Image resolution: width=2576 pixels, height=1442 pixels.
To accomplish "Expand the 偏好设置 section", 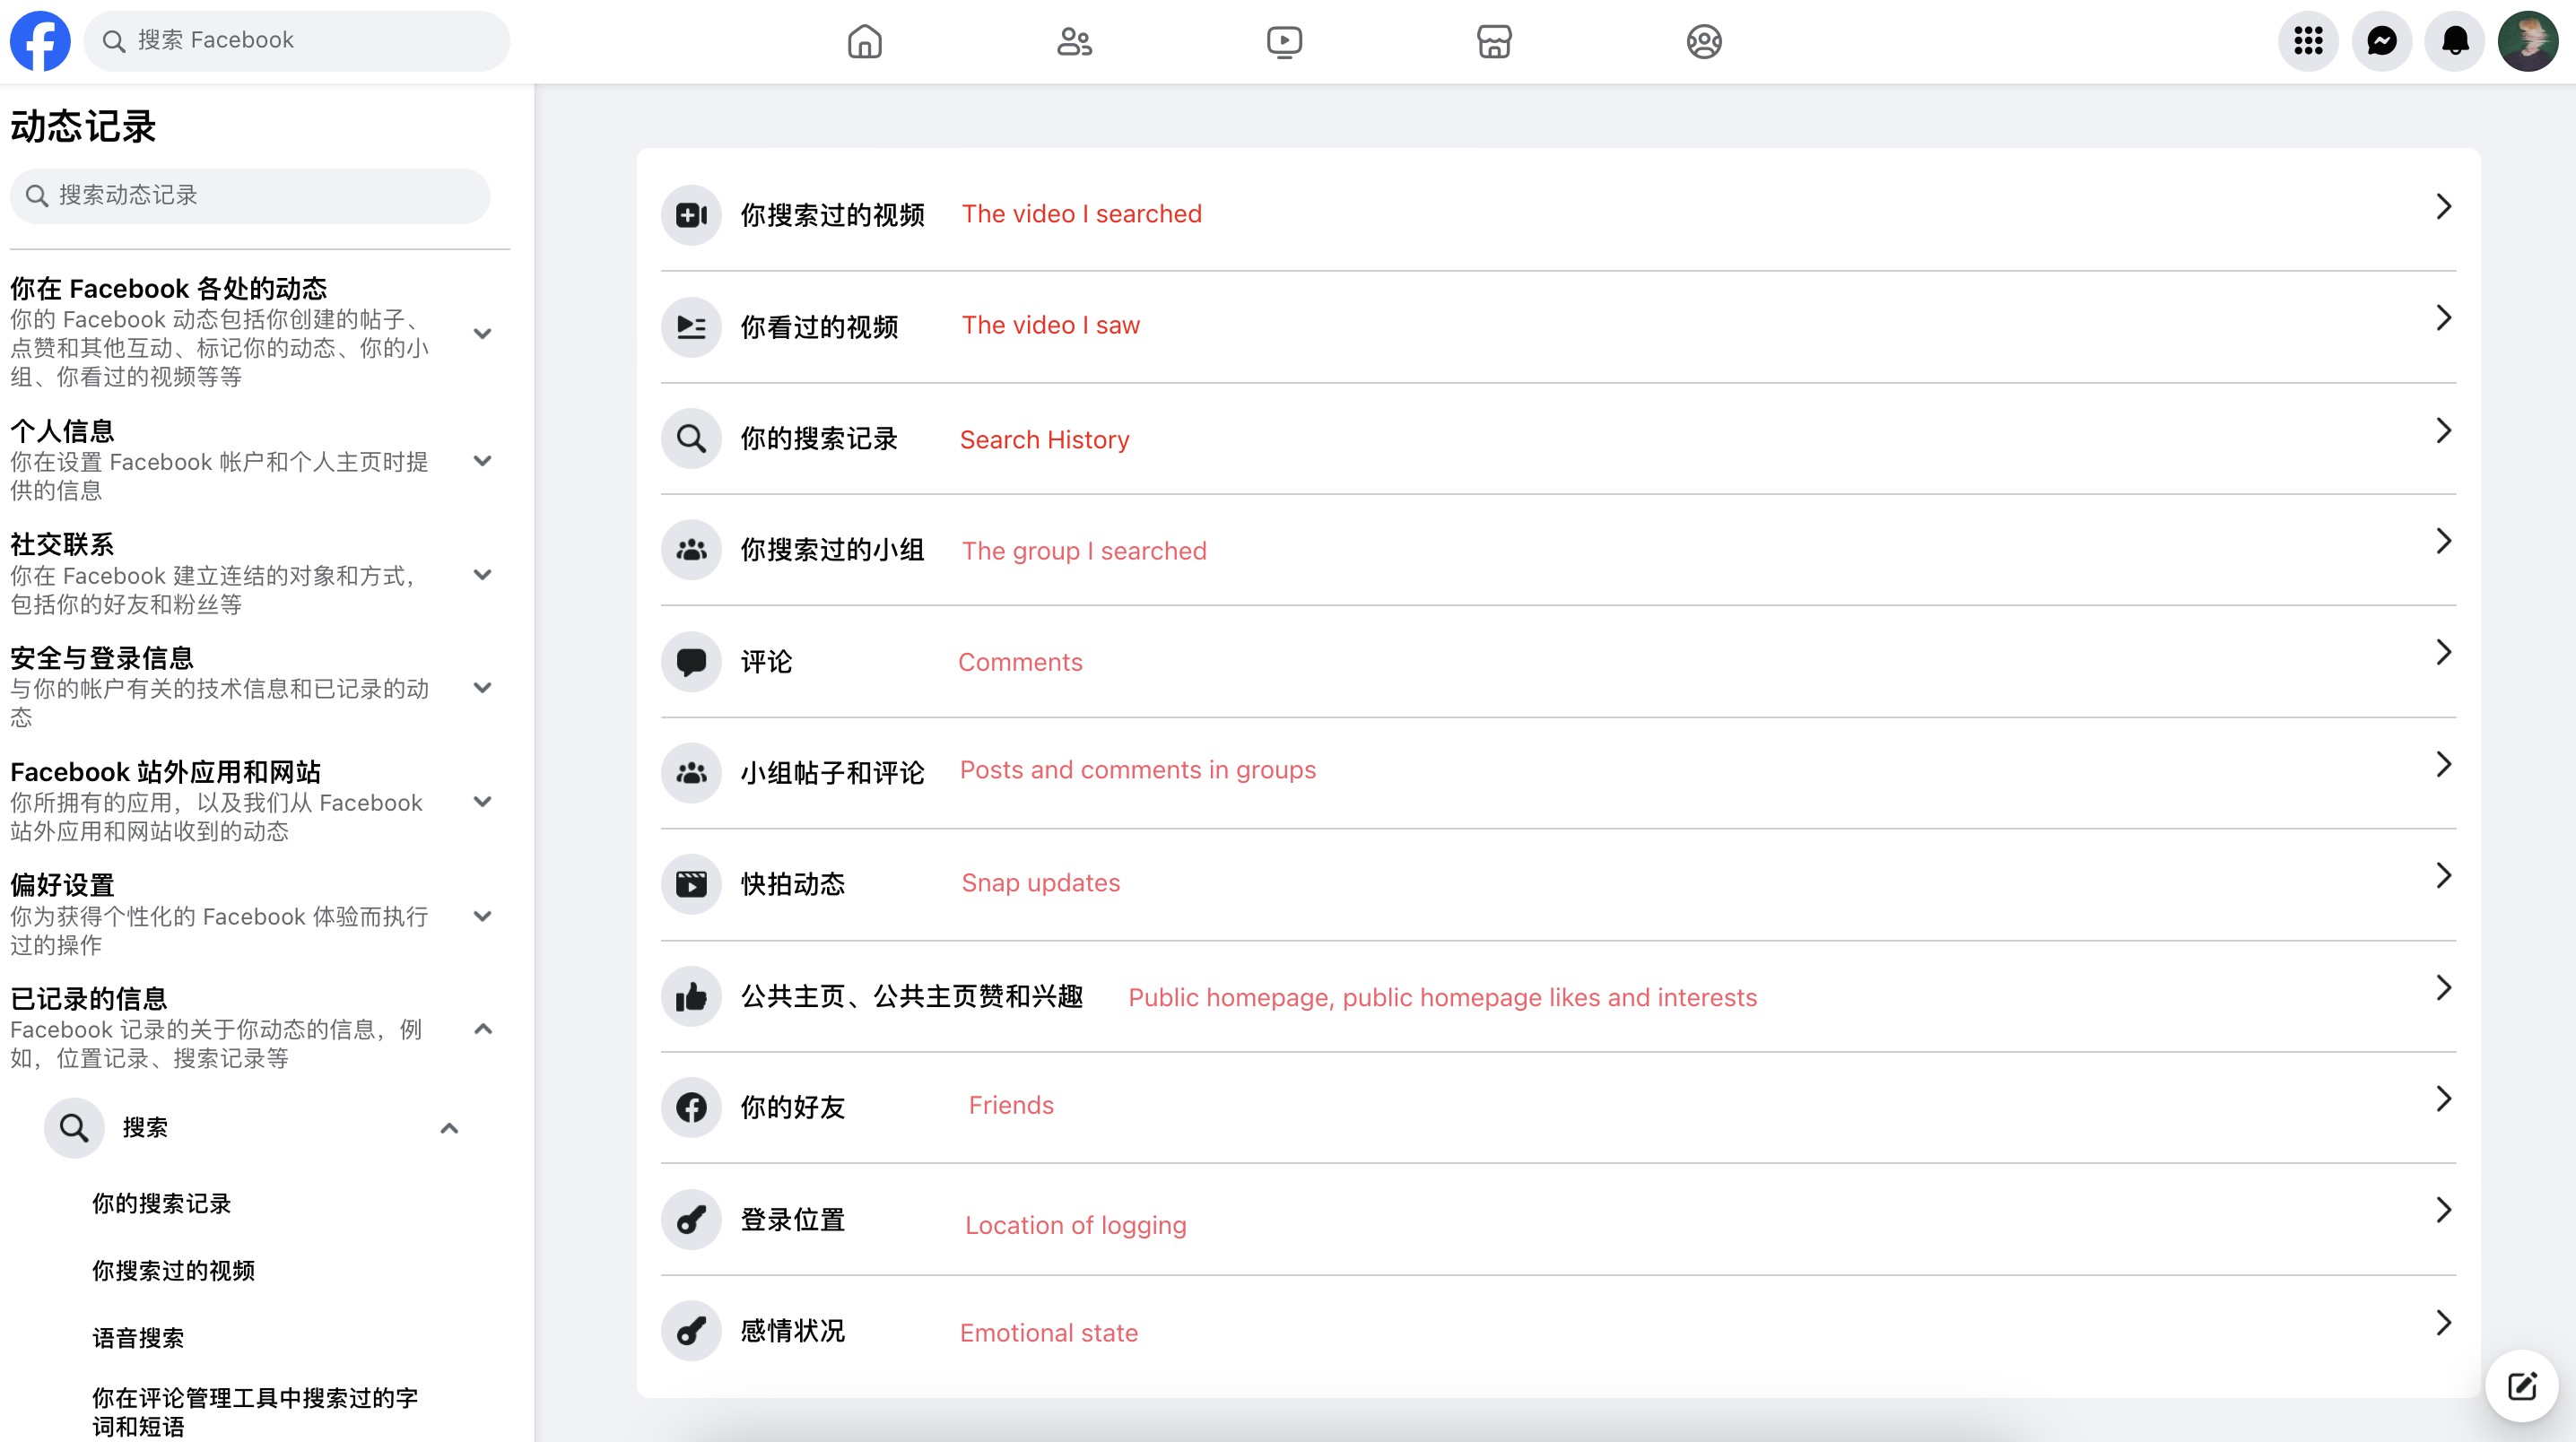I will point(483,916).
